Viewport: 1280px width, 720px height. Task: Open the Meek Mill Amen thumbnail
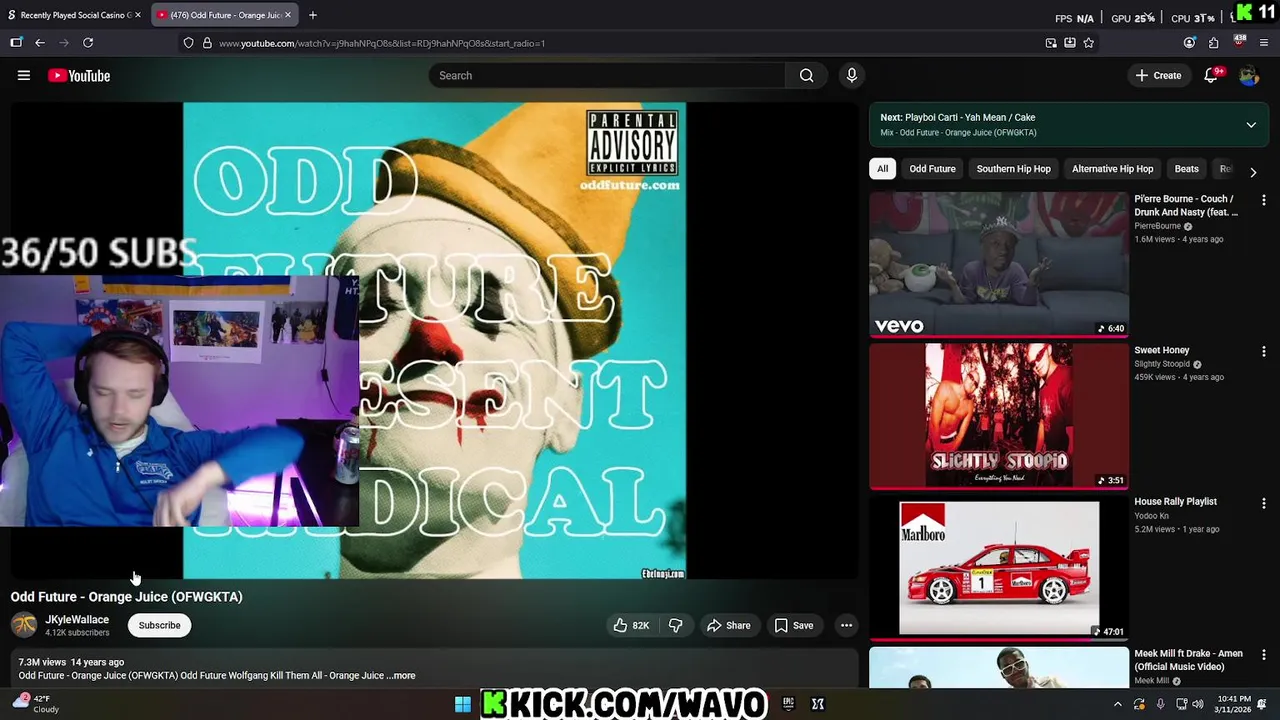[998, 668]
